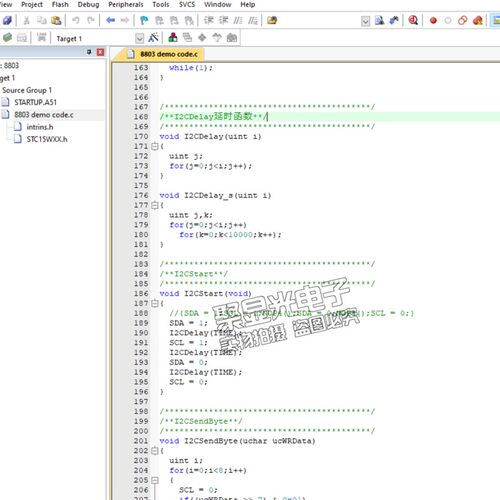500x500 pixels.
Task: Click the Navigate Backwards blue arrow
Action: pos(110,20)
